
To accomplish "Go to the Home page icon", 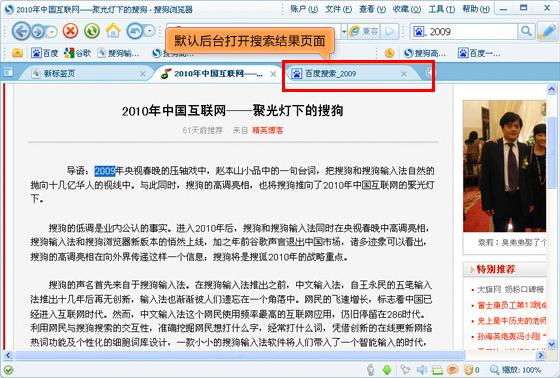I will point(113,31).
